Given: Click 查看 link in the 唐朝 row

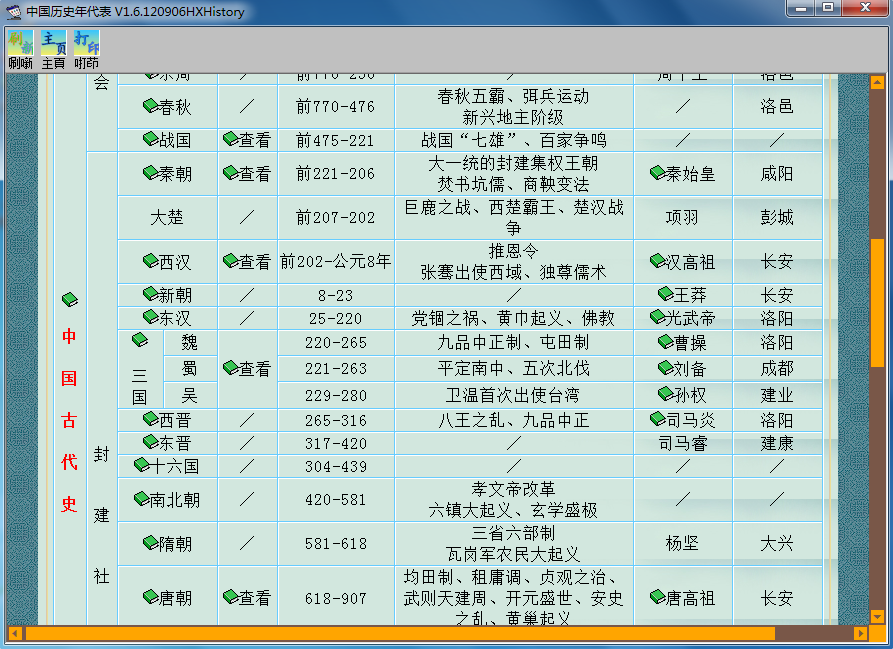Looking at the screenshot, I should pyautogui.click(x=246, y=597).
